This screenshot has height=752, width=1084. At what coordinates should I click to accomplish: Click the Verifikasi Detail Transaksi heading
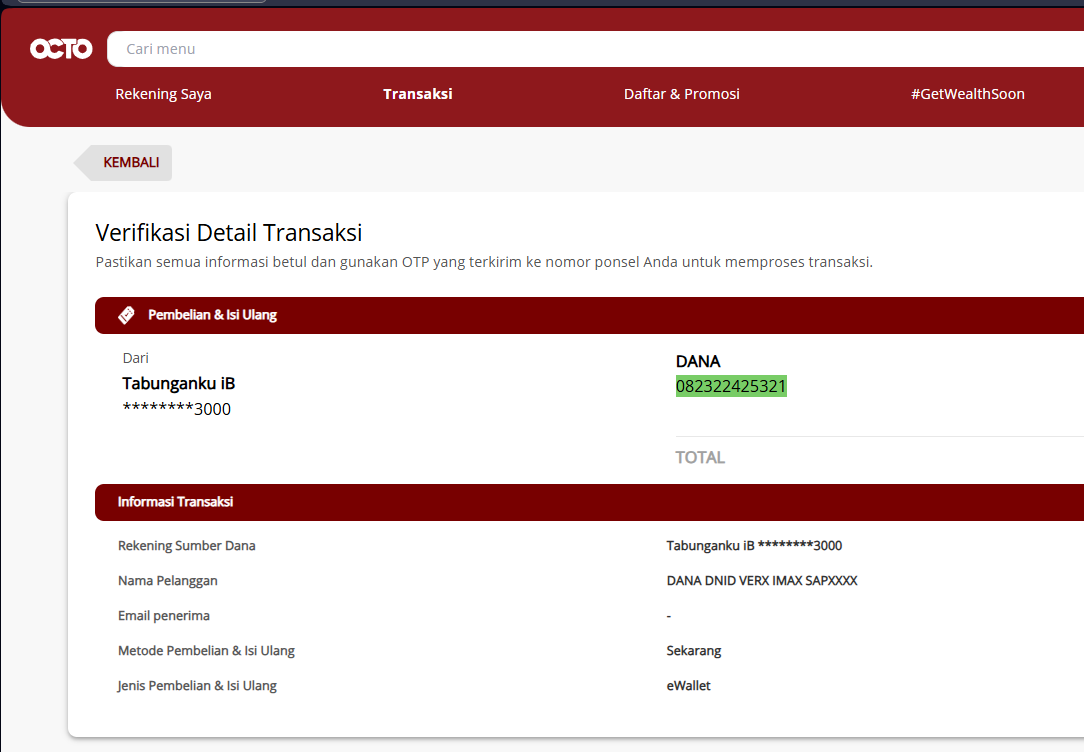pyautogui.click(x=229, y=233)
